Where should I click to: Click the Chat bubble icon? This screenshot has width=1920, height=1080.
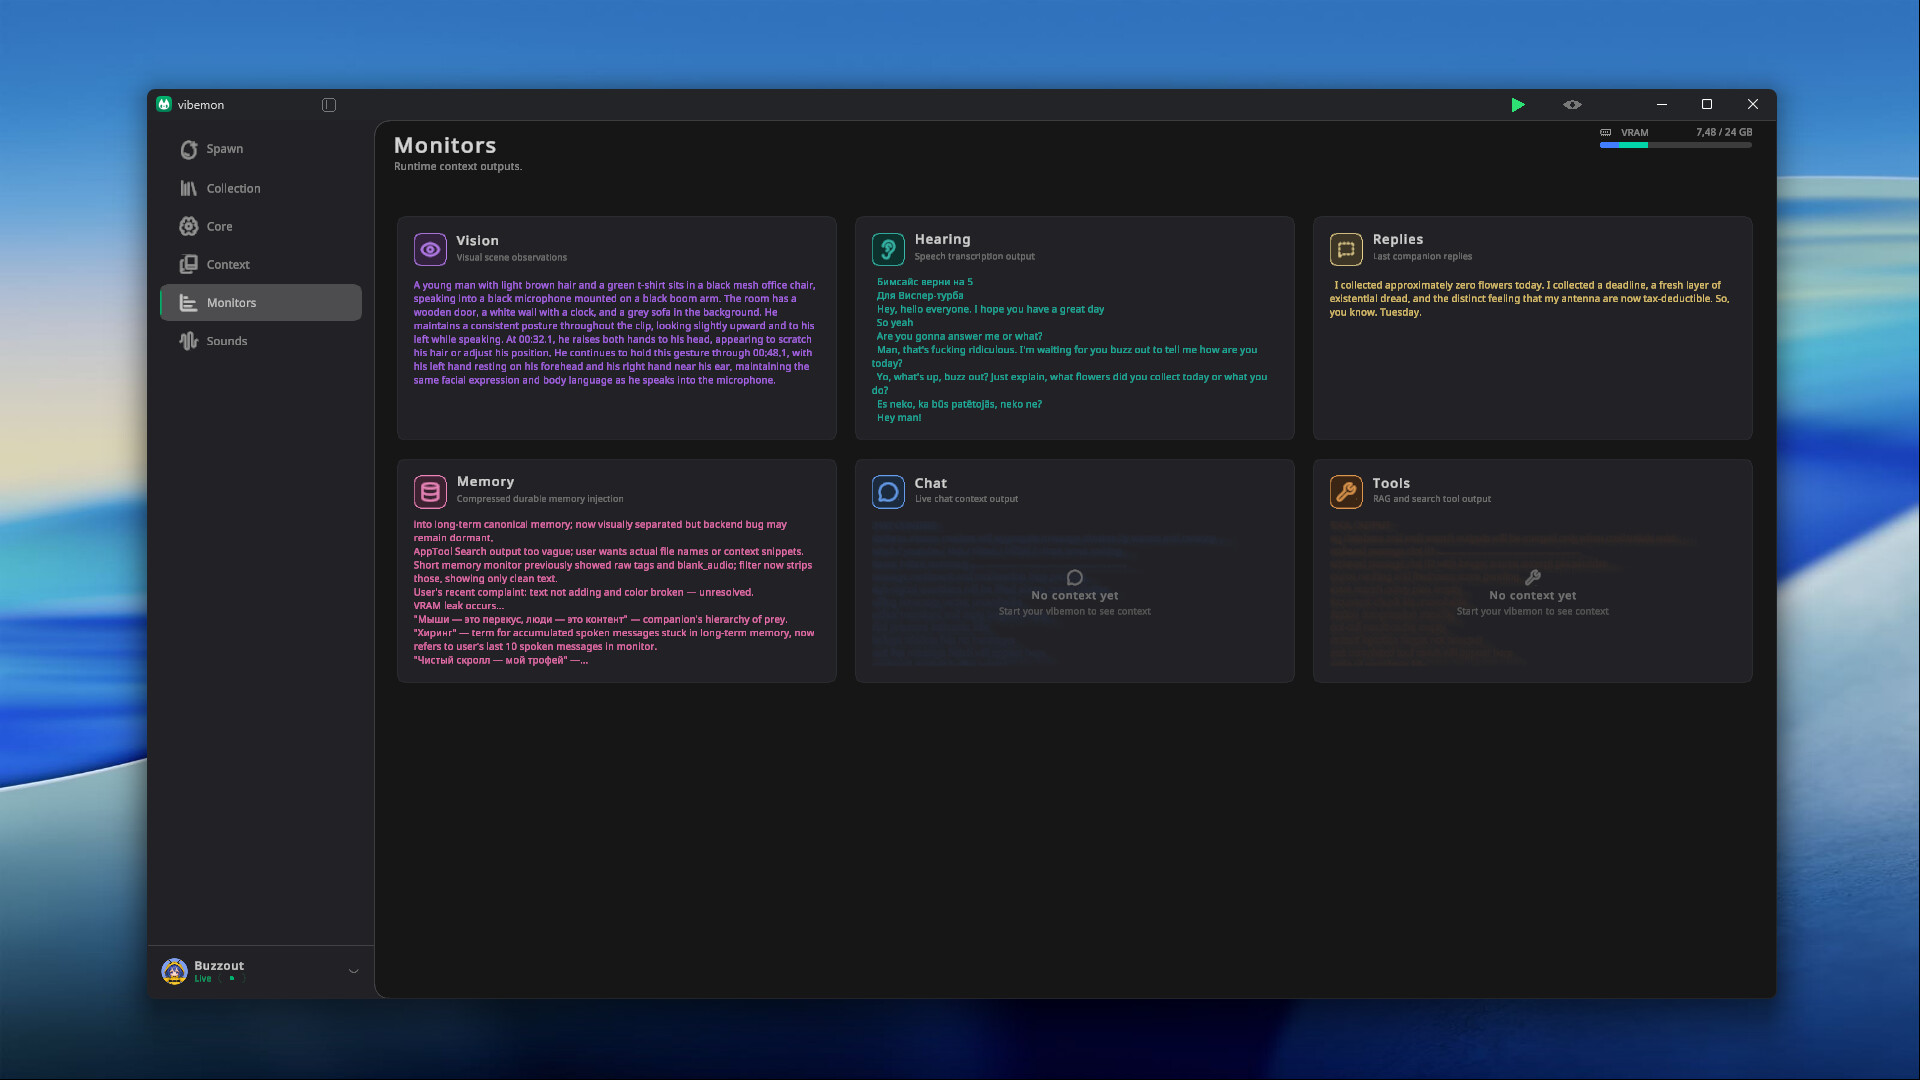(888, 491)
